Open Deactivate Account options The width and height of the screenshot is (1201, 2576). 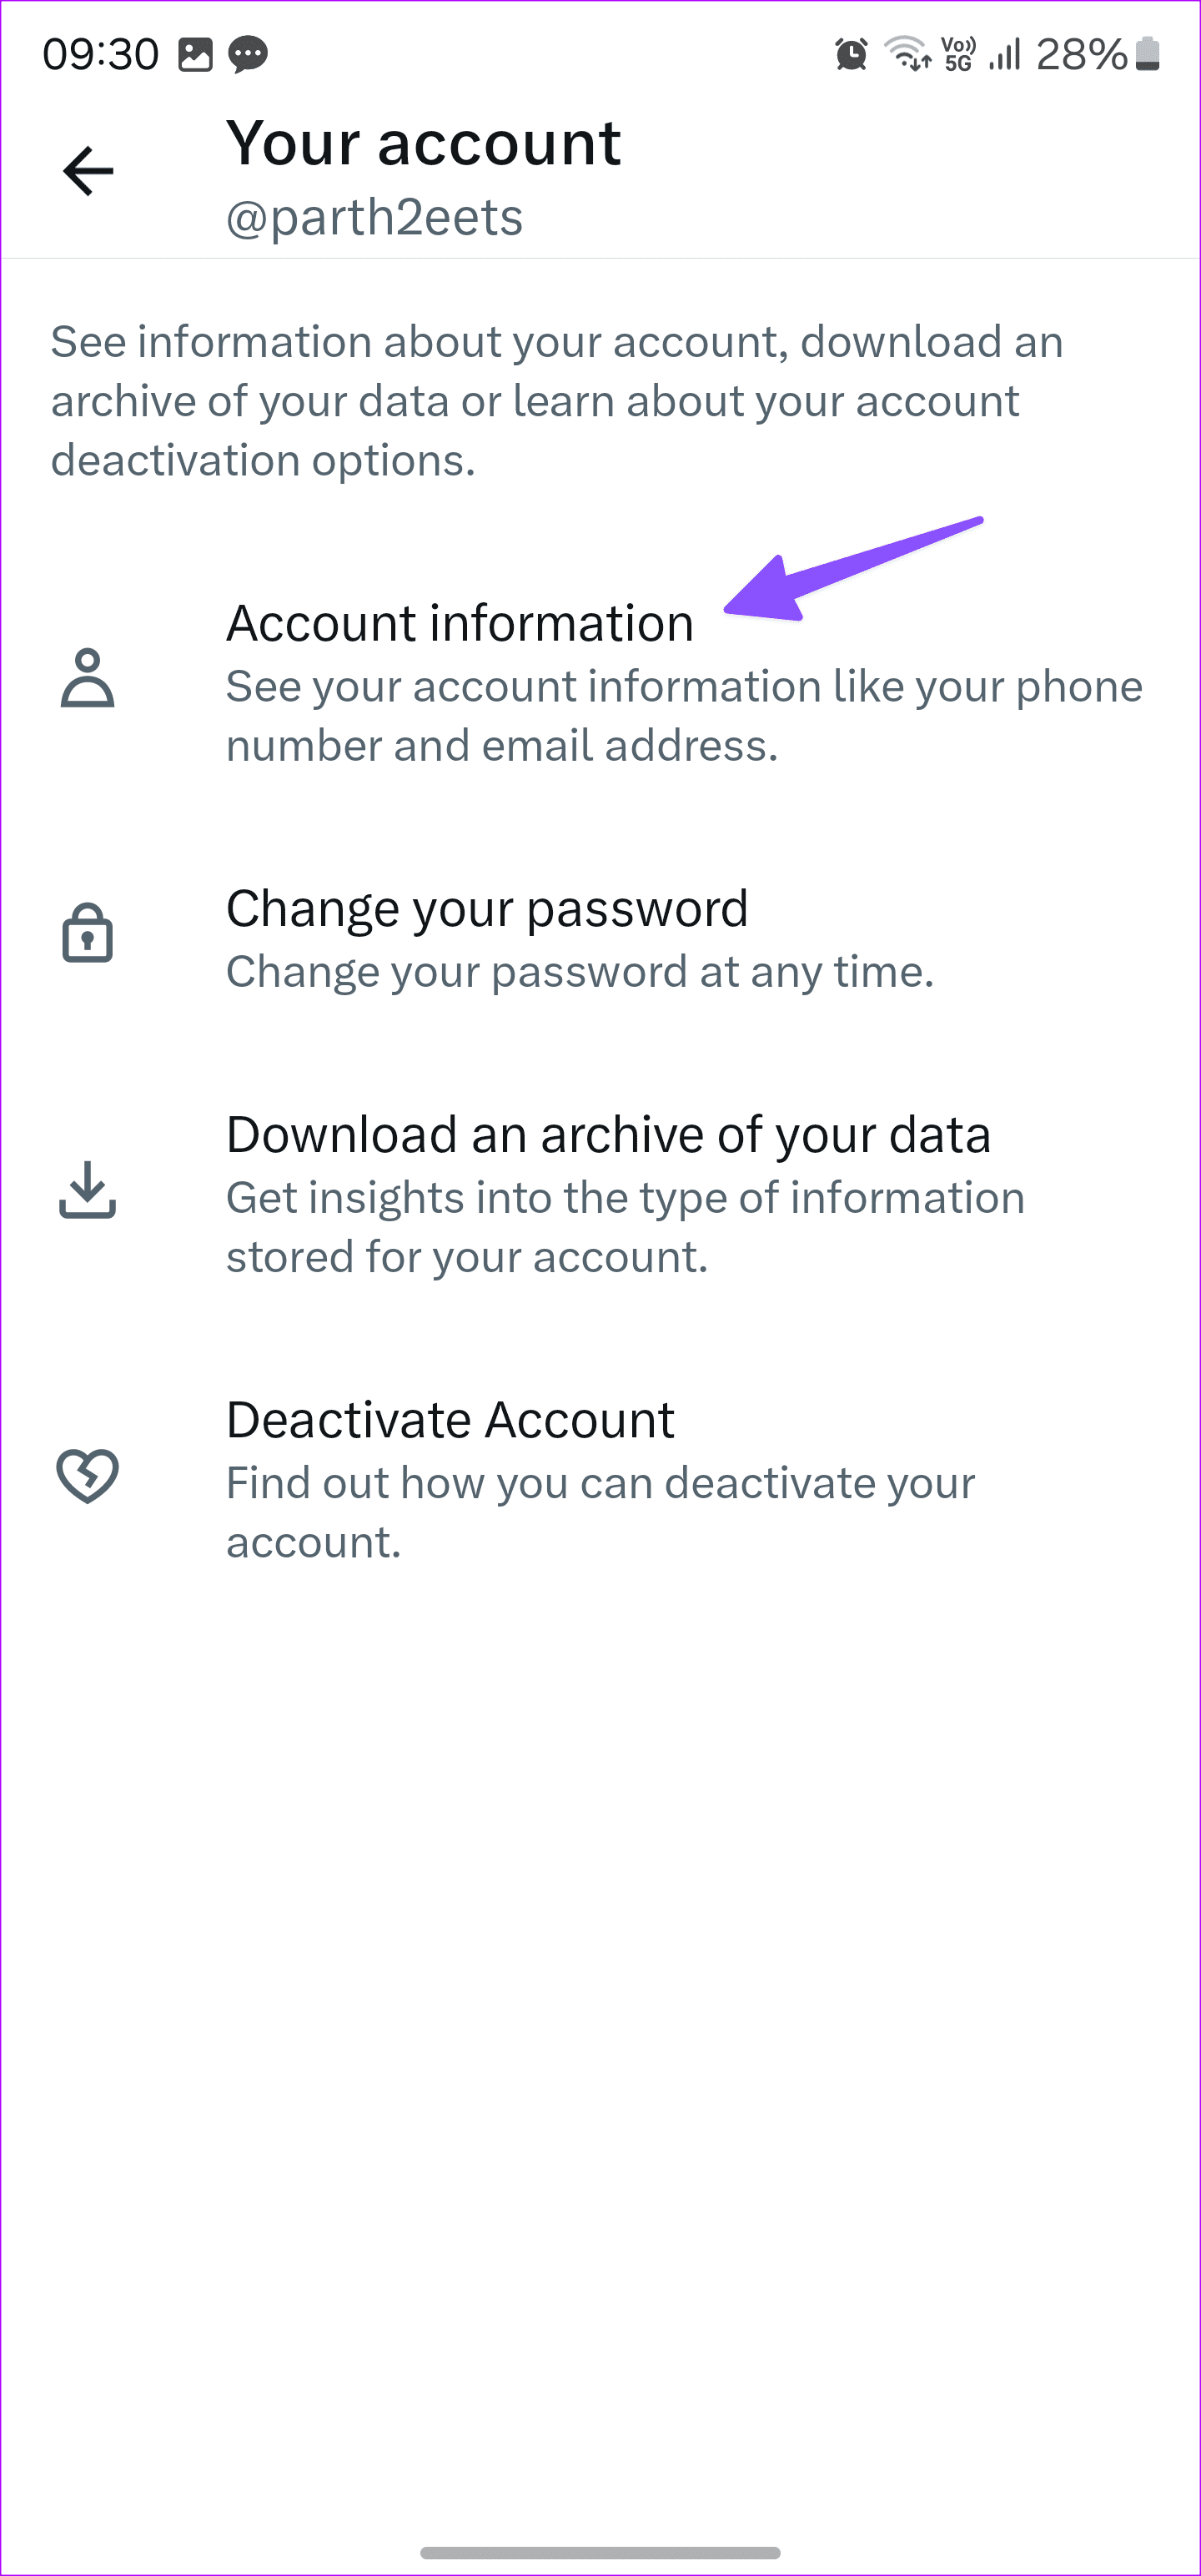450,1419
